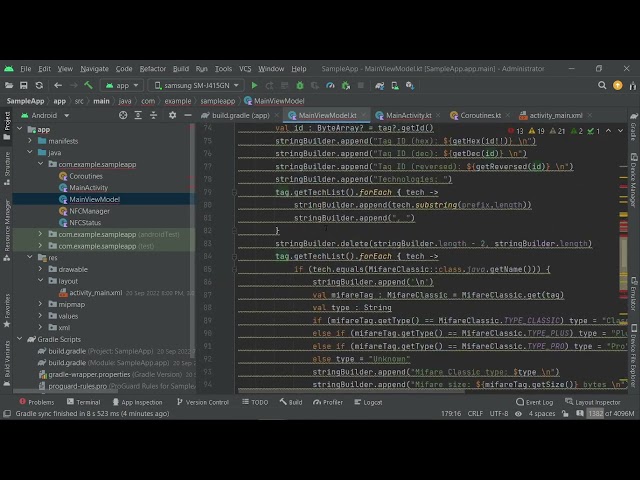
Task: Toggle the Build Variants side panel
Action: (7, 363)
